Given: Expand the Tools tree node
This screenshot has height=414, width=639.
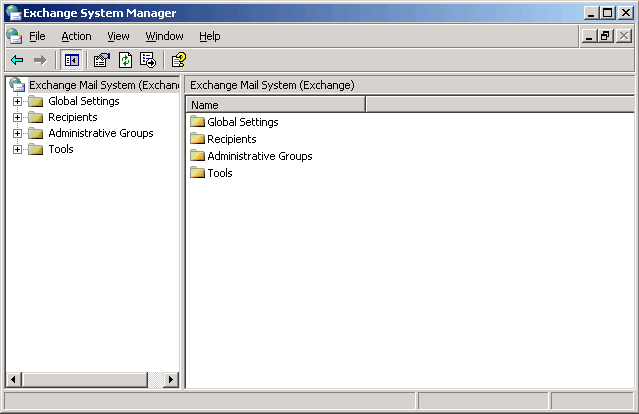Looking at the screenshot, I should coord(17,149).
